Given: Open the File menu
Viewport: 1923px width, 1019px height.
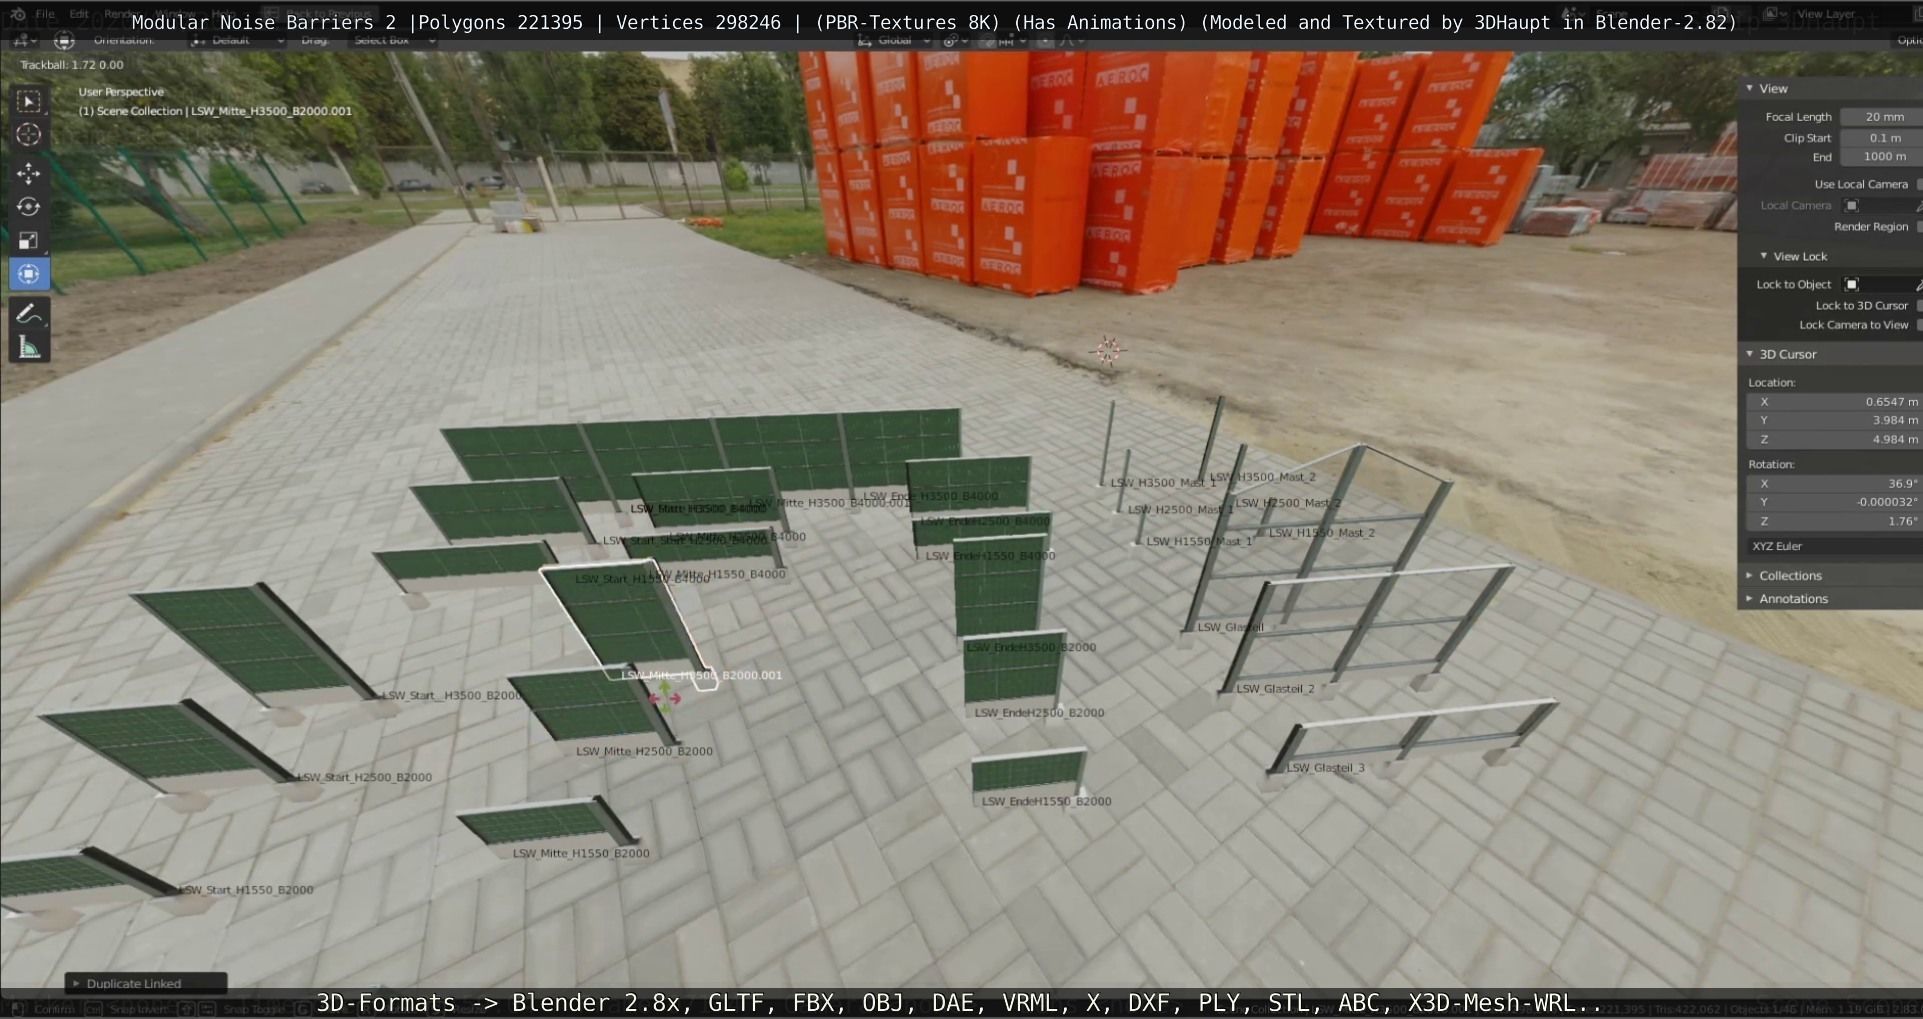Looking at the screenshot, I should 45,14.
